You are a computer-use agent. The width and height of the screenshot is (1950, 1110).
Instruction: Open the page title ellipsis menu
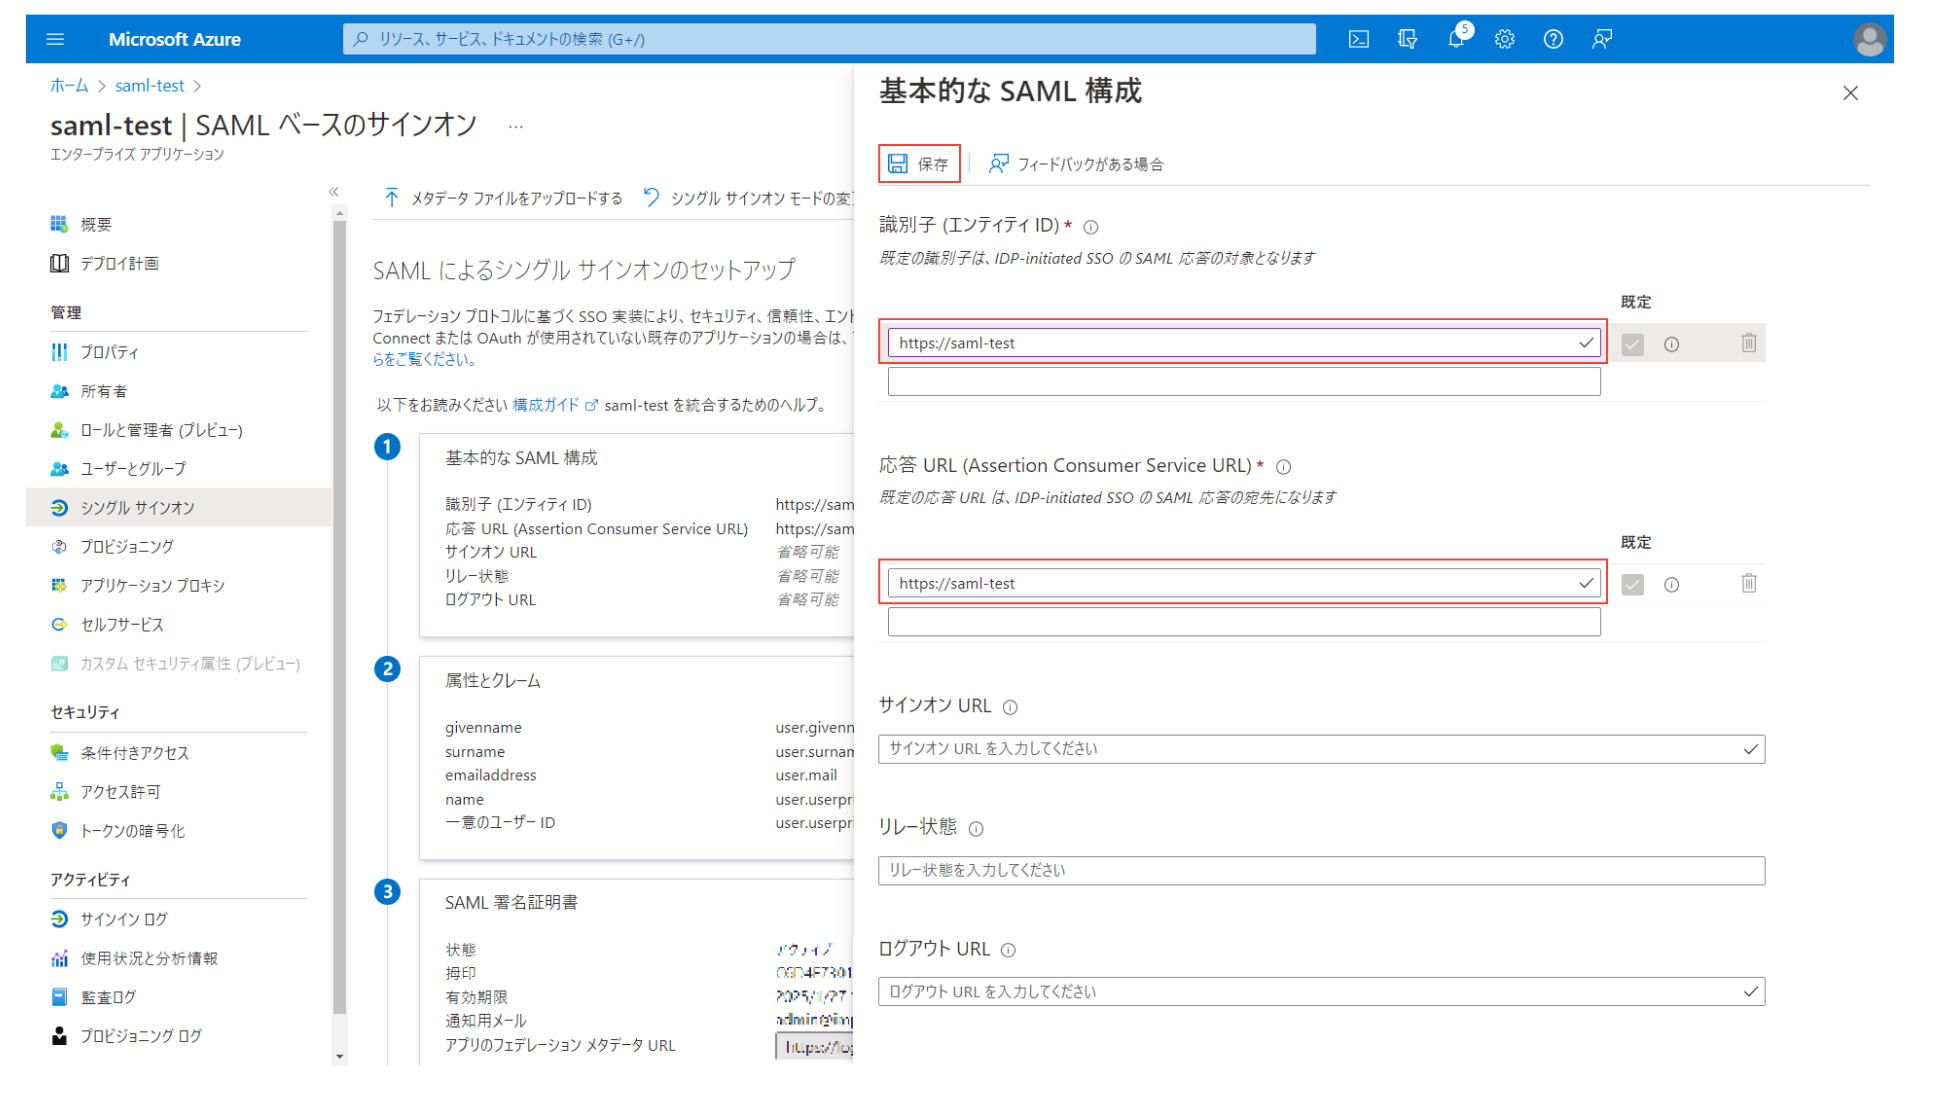click(516, 127)
